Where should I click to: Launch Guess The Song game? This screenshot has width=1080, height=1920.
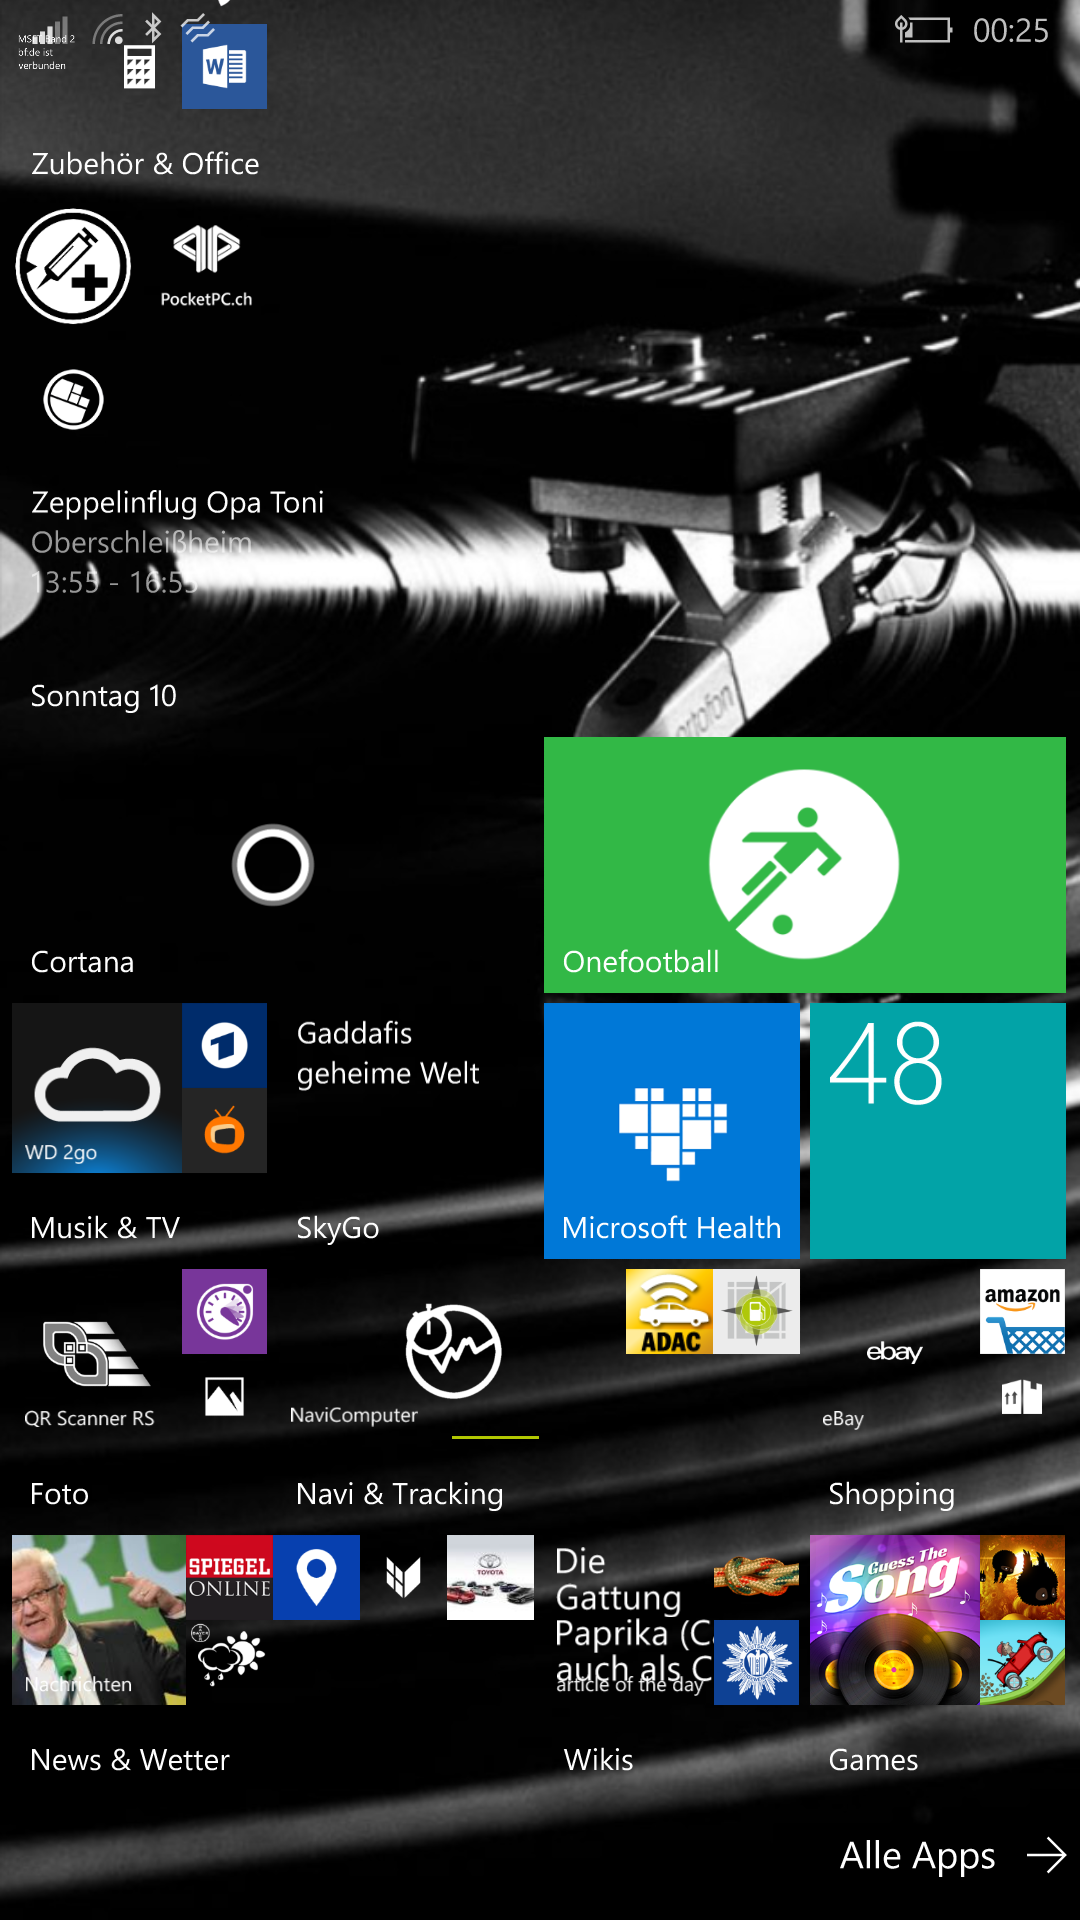pos(894,1620)
